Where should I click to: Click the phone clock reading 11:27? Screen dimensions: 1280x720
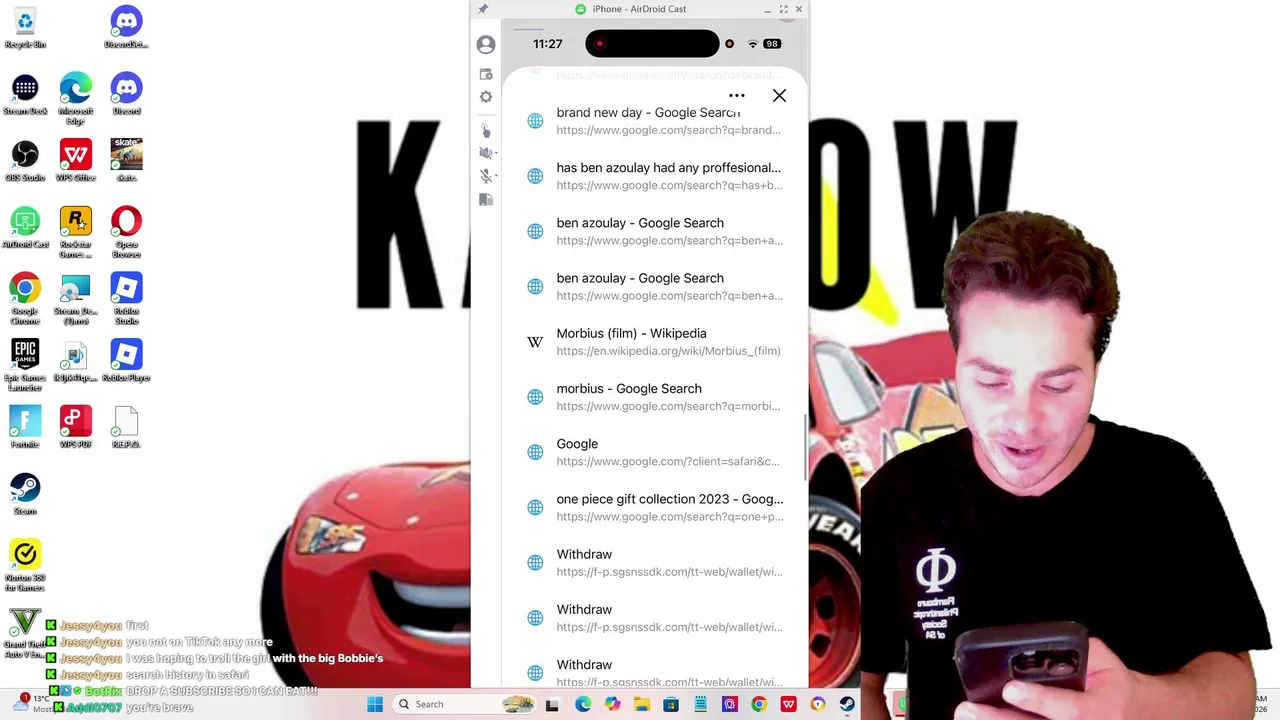point(548,44)
